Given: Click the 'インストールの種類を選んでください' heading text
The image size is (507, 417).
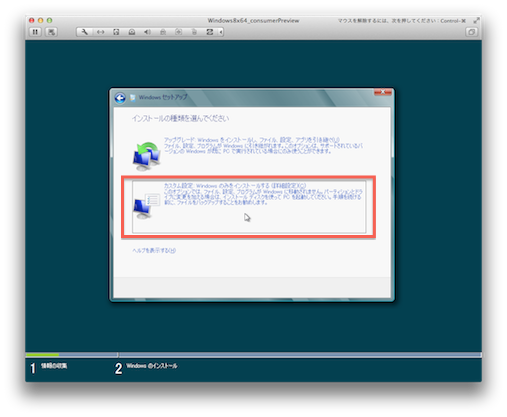Looking at the screenshot, I should (180, 118).
